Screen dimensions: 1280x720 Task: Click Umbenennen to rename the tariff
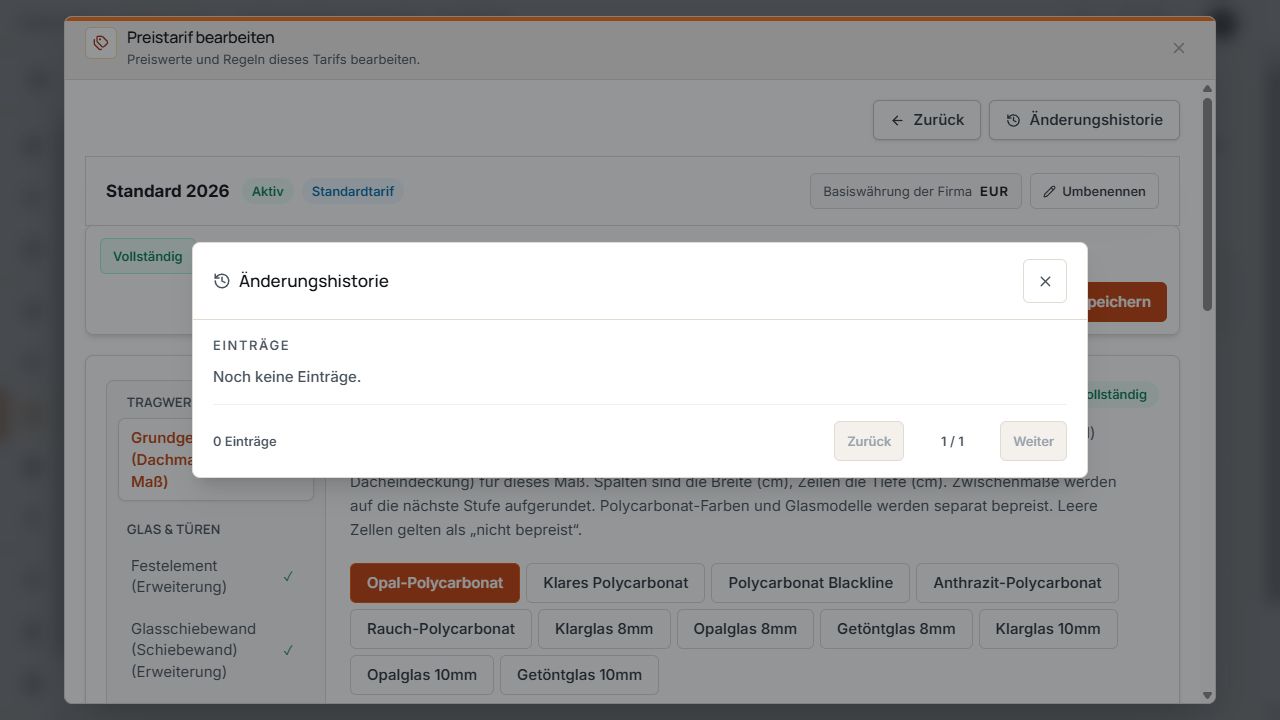pos(1094,191)
